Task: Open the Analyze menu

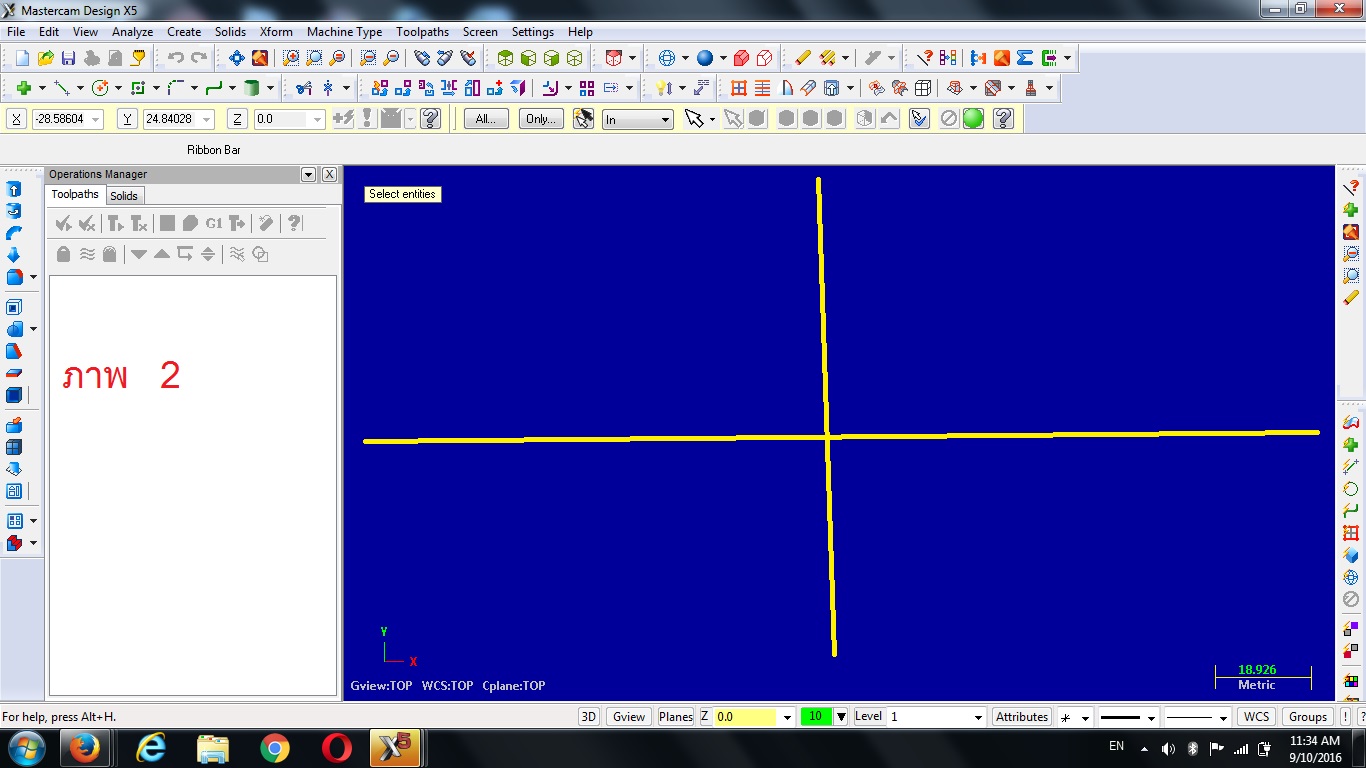Action: click(132, 32)
